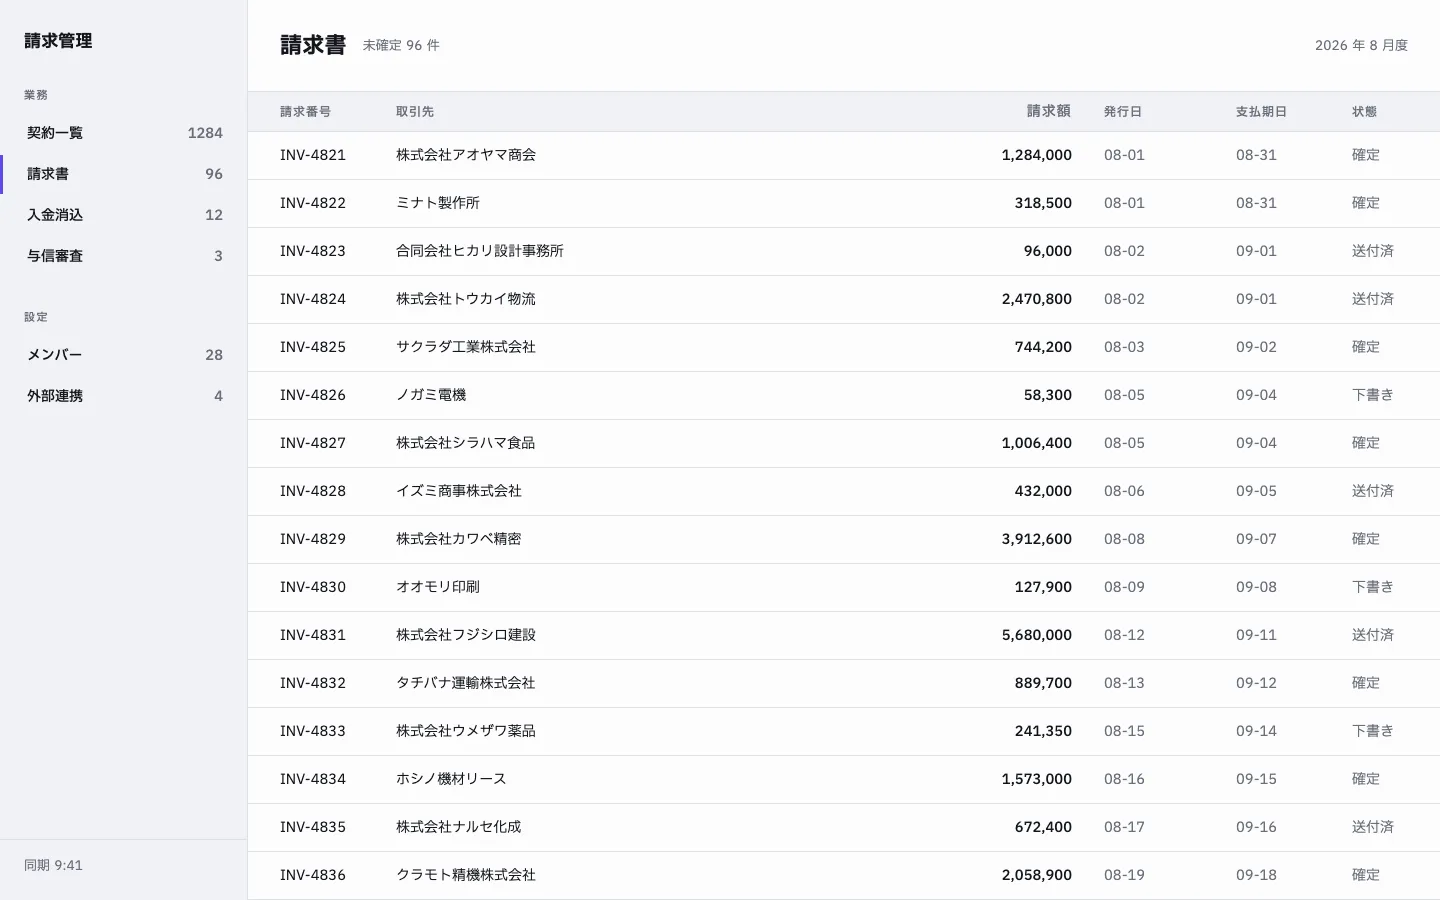Select invoice INV-4828
1440x900 pixels.
coord(313,491)
